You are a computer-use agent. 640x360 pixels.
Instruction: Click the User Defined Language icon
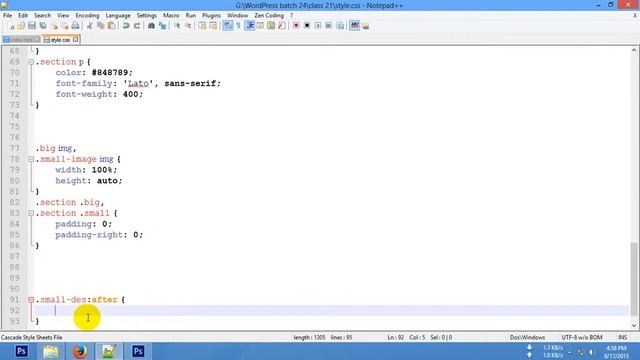tap(260, 26)
